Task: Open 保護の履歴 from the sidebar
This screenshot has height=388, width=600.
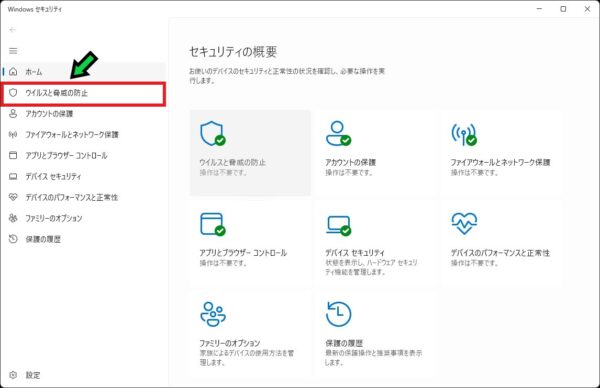Action: [x=83, y=239]
